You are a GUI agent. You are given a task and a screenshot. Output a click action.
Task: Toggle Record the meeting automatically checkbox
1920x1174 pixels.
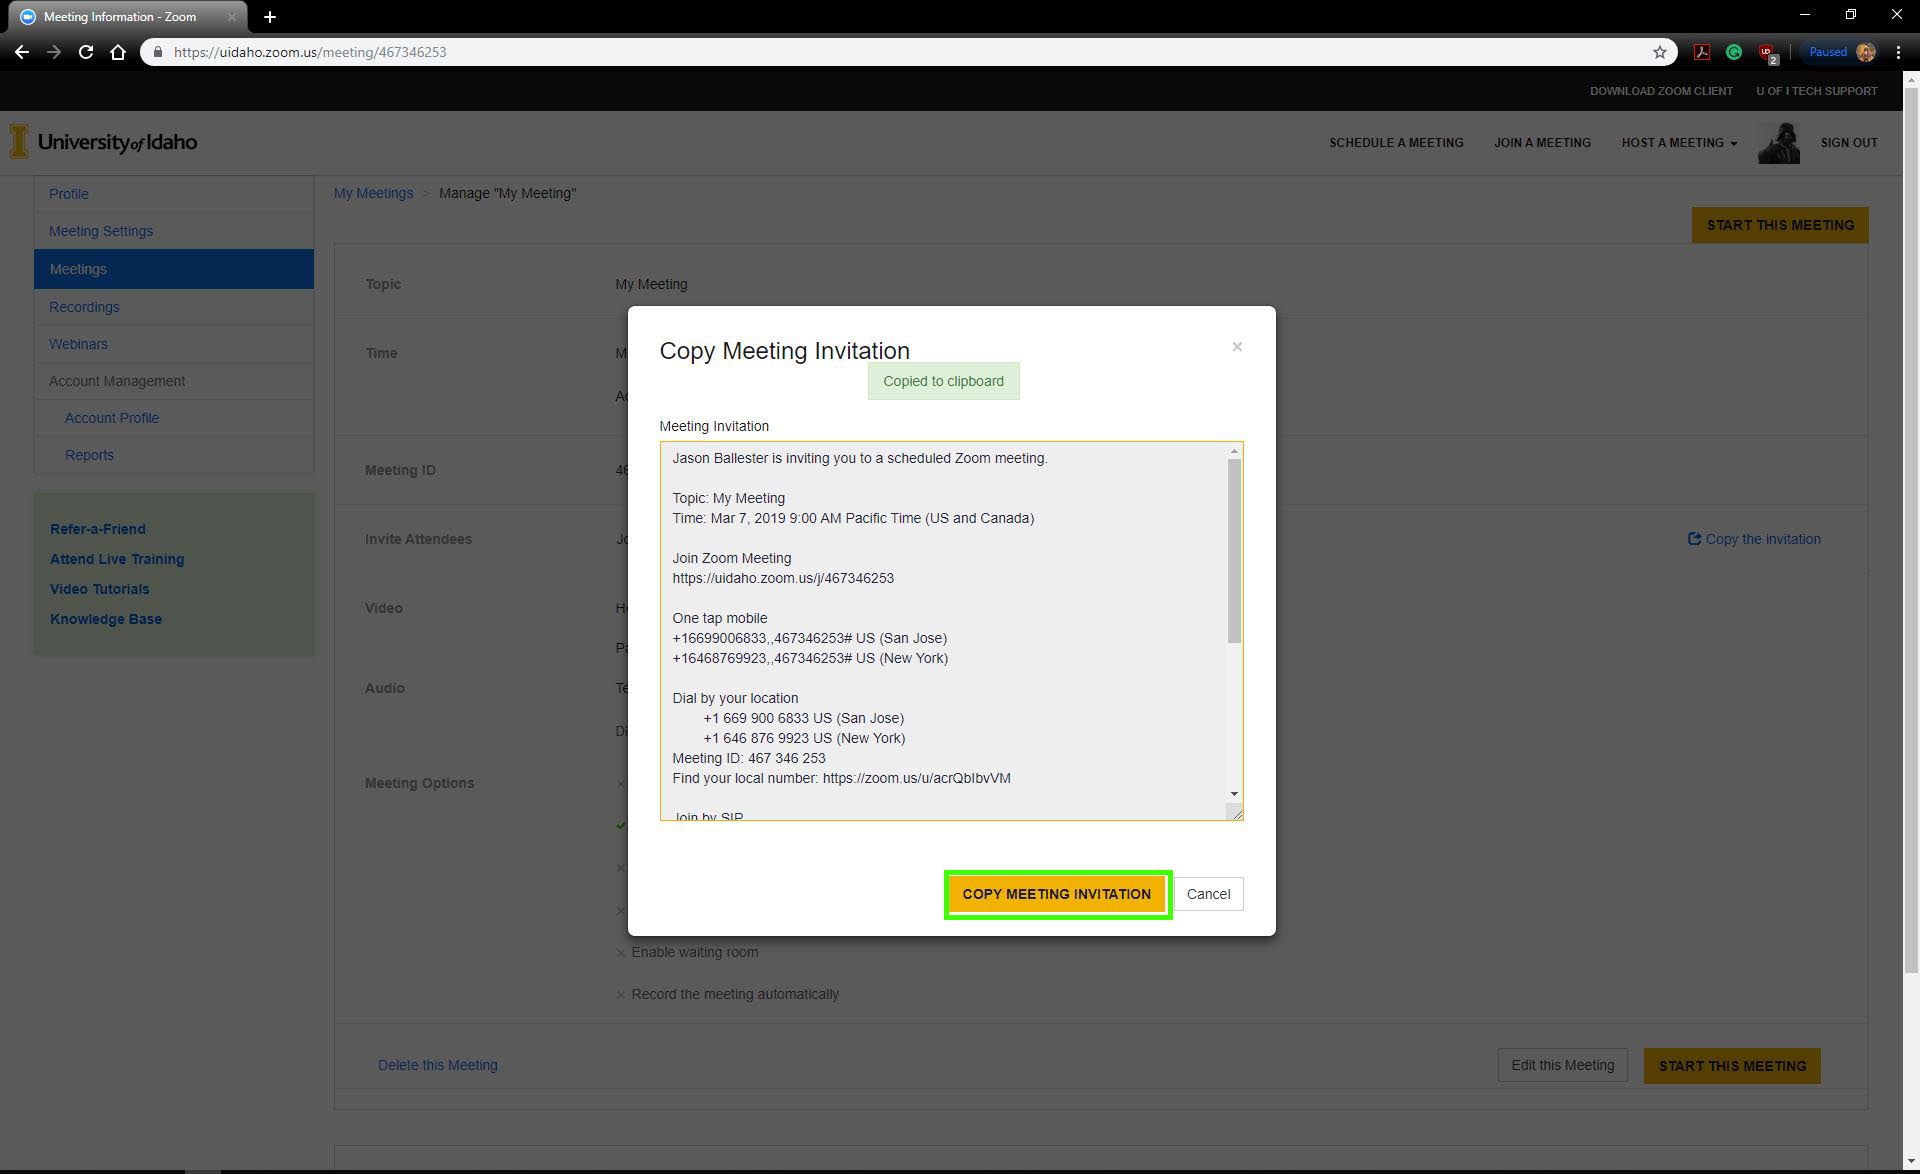pyautogui.click(x=620, y=994)
